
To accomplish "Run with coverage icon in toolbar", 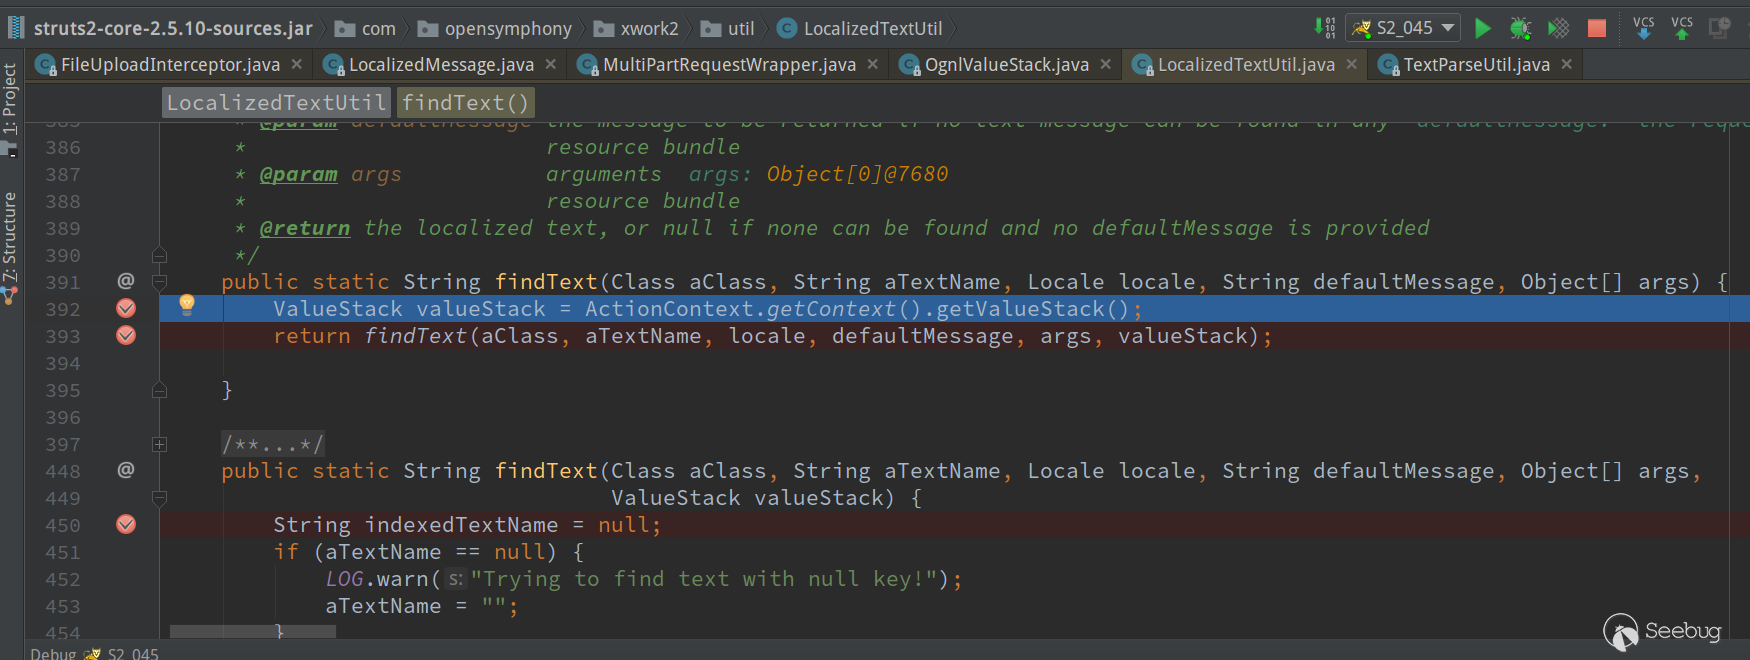I will (1558, 28).
